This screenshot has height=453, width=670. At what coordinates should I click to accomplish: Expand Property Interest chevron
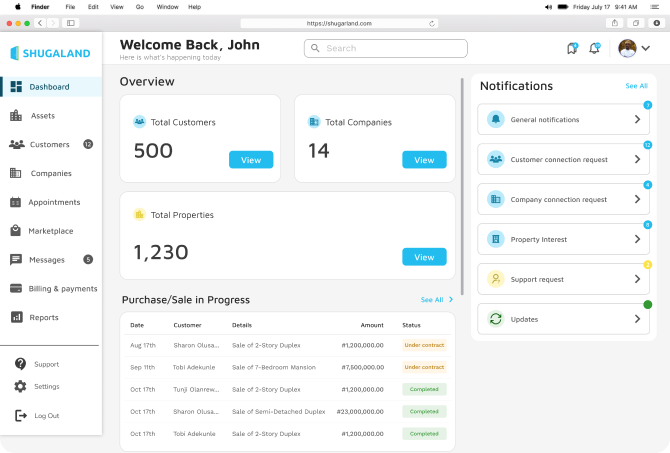click(x=637, y=239)
